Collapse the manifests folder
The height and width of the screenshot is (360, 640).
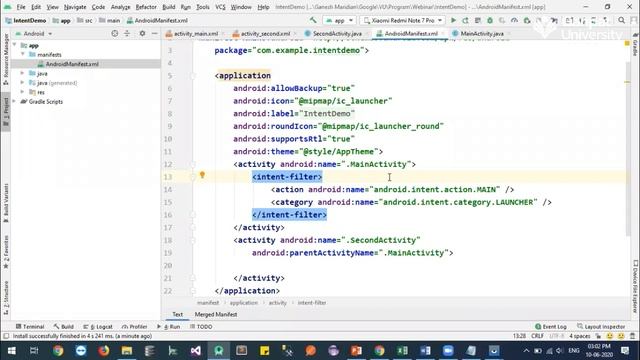(23, 54)
